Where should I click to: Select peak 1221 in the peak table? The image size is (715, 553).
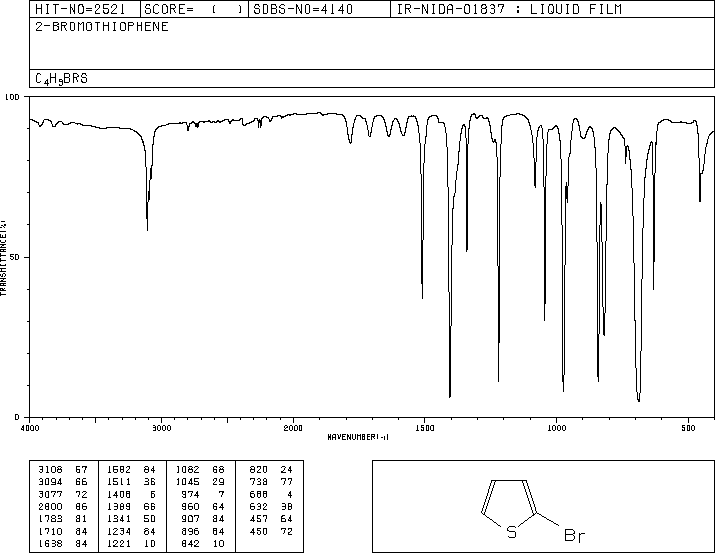point(131,544)
